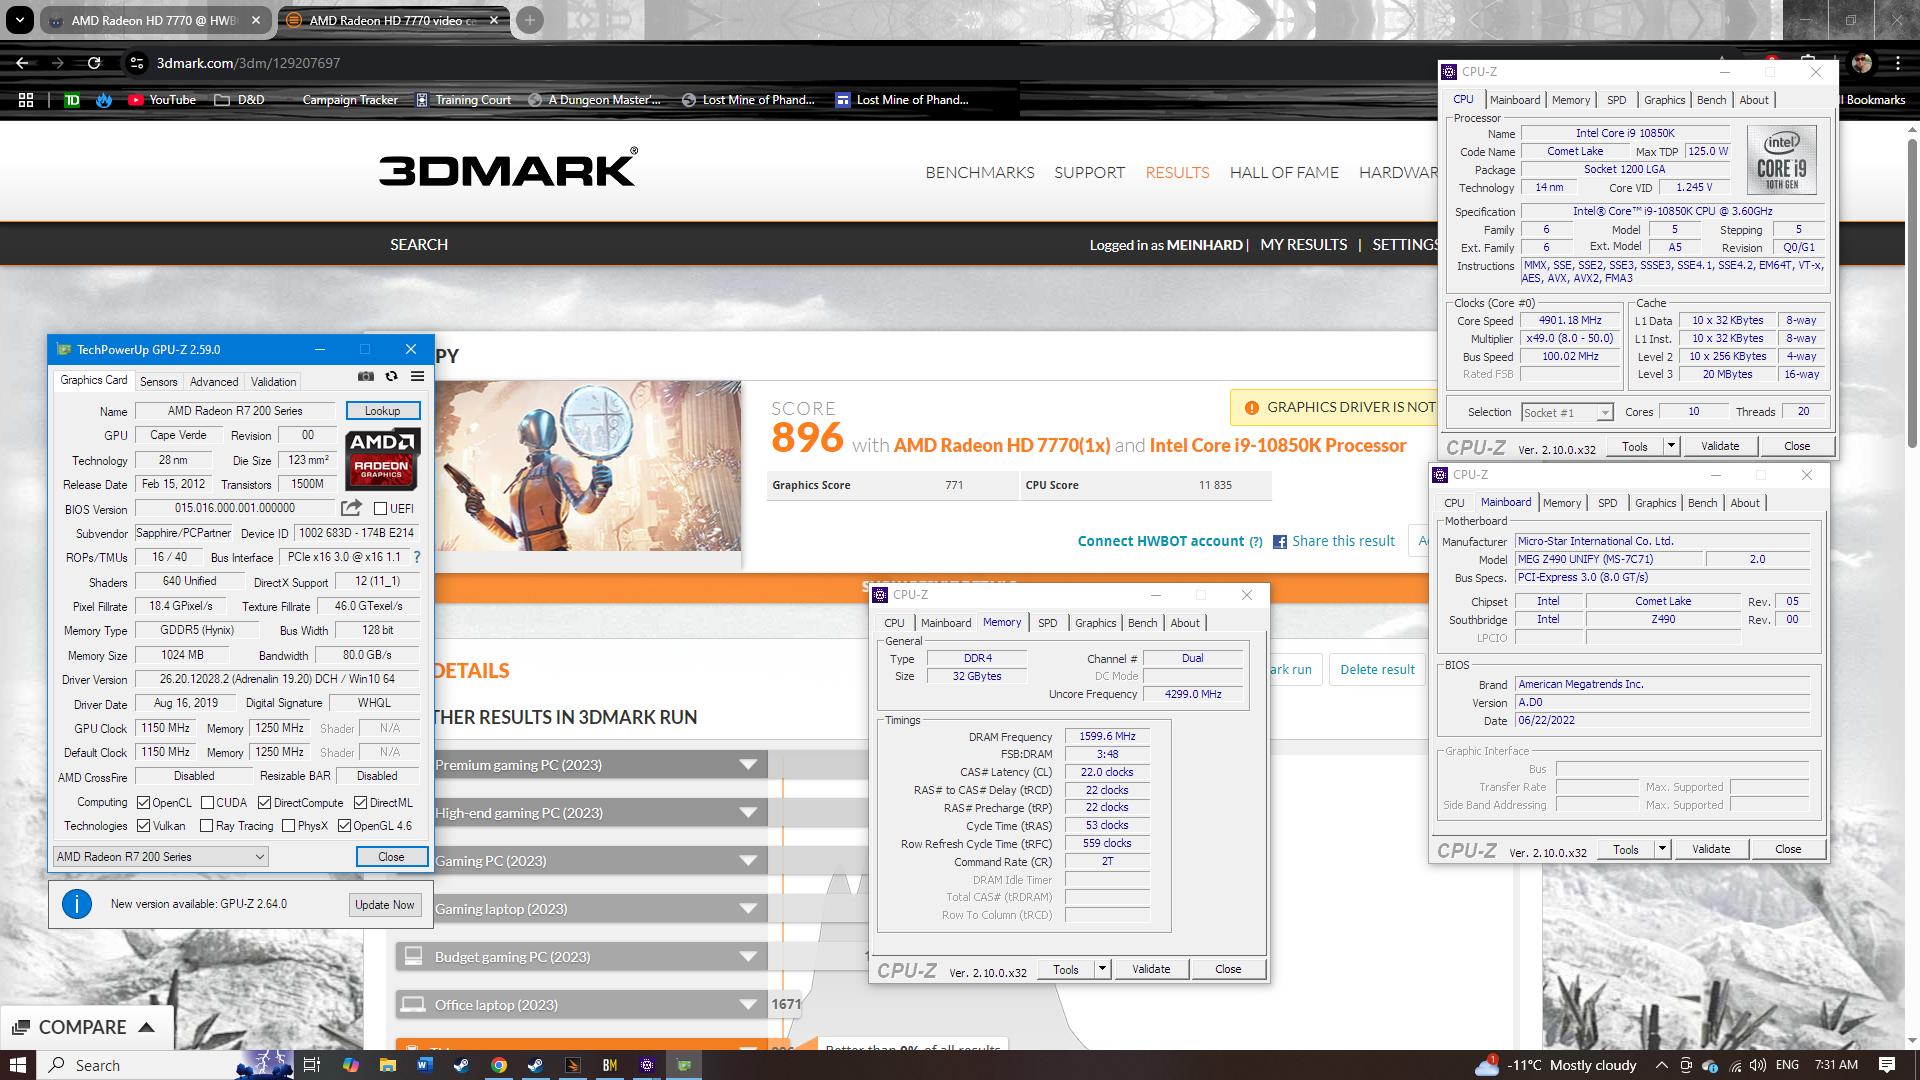Toggle the CUDA checkbox
Screen dimensions: 1920x1080
(208, 803)
